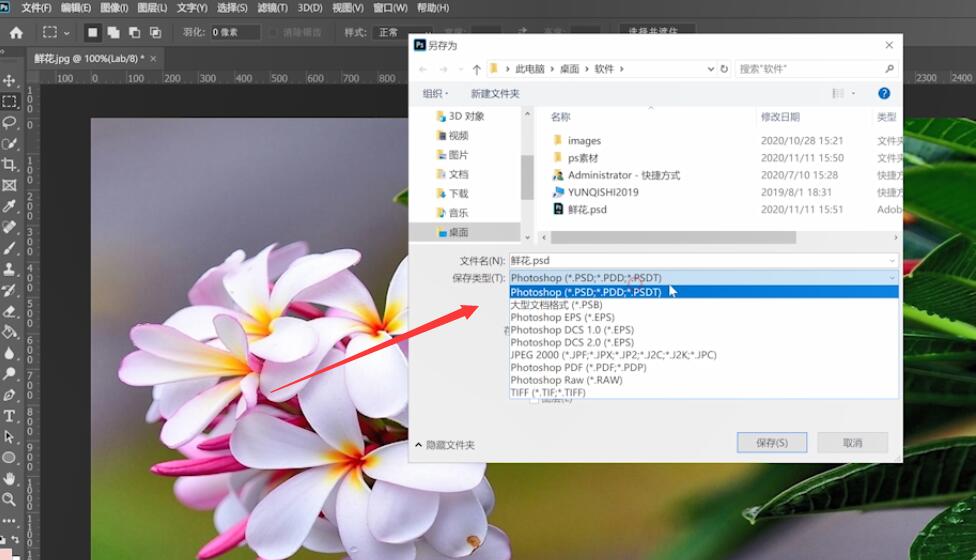This screenshot has height=560, width=976.
Task: Choose Intersect with Selection mode icon
Action: (155, 32)
